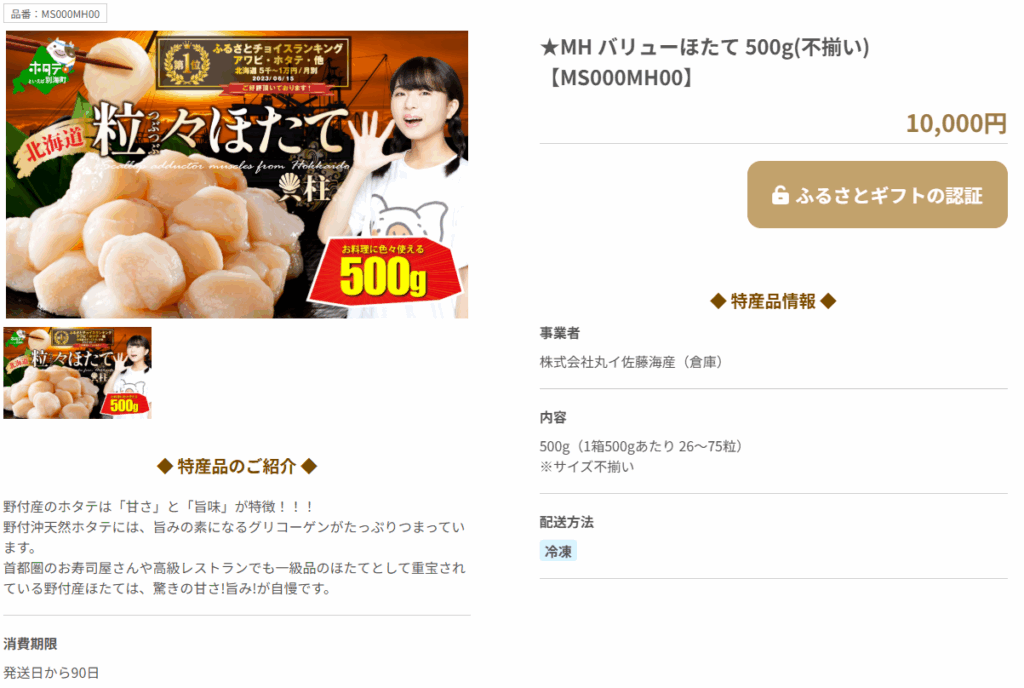Image resolution: width=1024 pixels, height=688 pixels.
Task: Click the ふるさとギフトの認証 button
Action: point(876,195)
